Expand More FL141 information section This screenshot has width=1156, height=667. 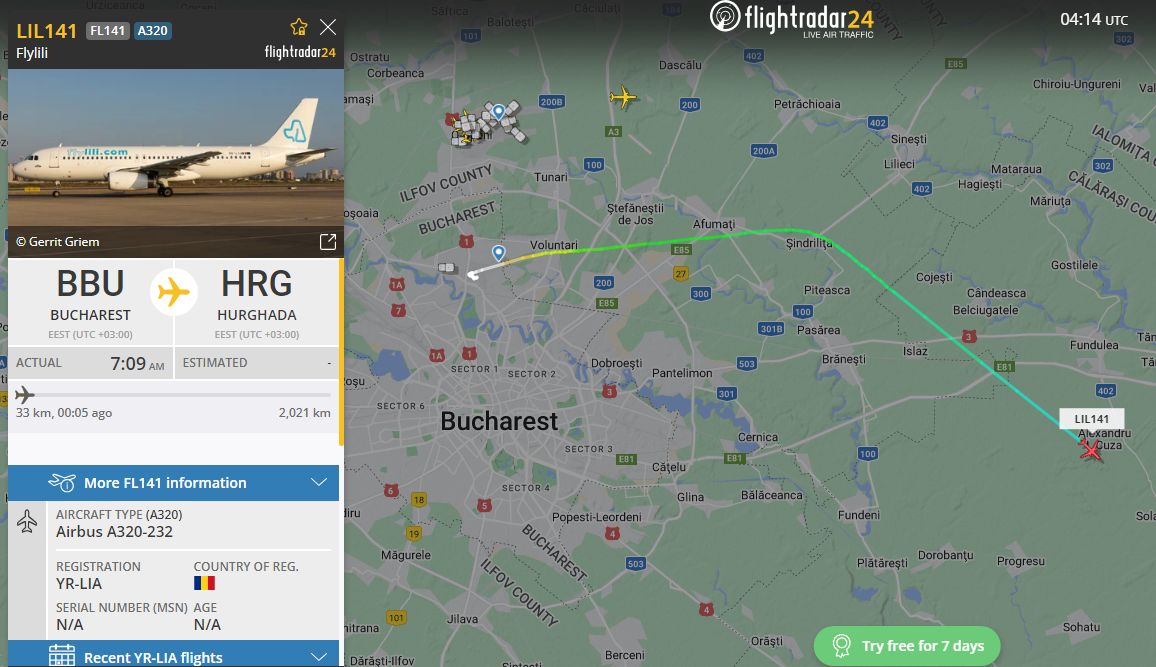173,483
